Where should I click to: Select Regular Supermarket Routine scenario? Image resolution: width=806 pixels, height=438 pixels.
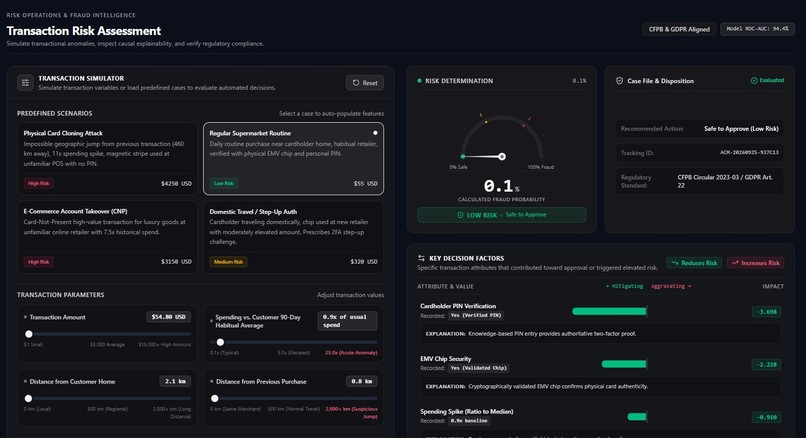(x=294, y=158)
